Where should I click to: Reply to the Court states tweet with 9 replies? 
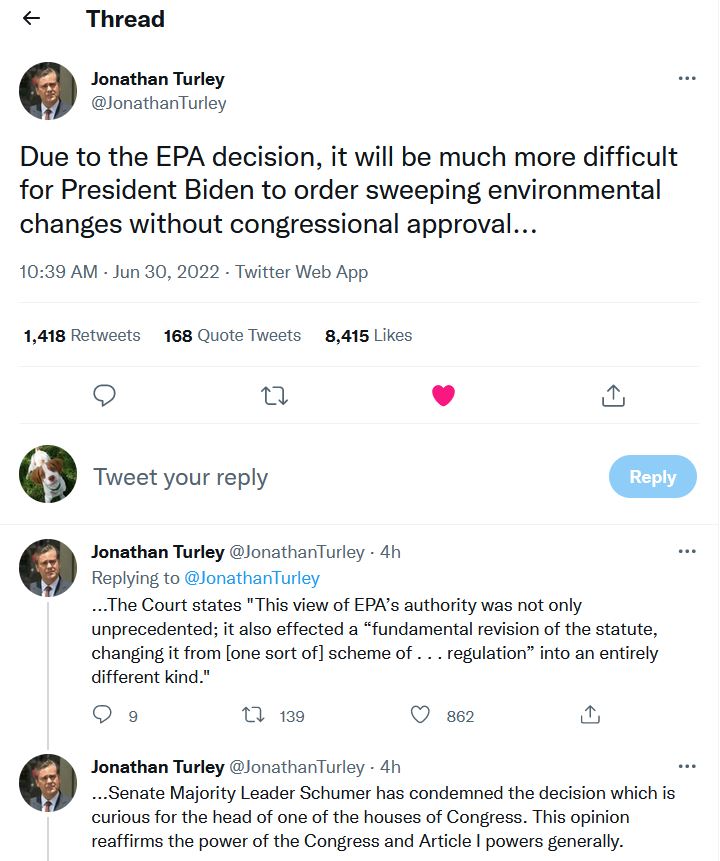point(102,715)
